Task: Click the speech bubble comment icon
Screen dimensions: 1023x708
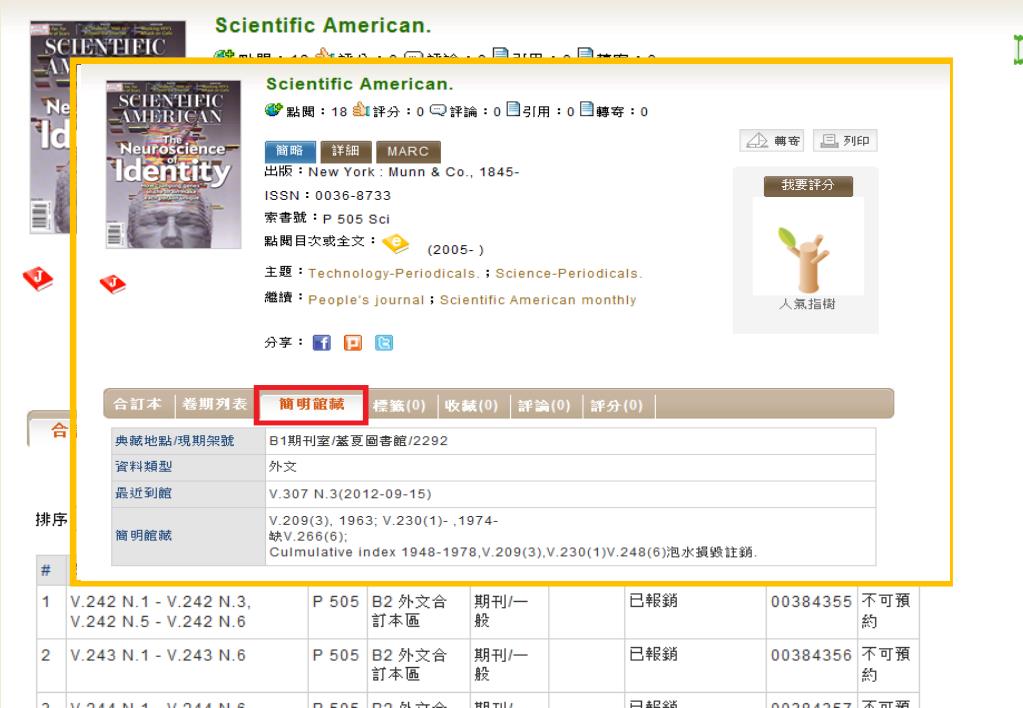Action: click(x=438, y=110)
